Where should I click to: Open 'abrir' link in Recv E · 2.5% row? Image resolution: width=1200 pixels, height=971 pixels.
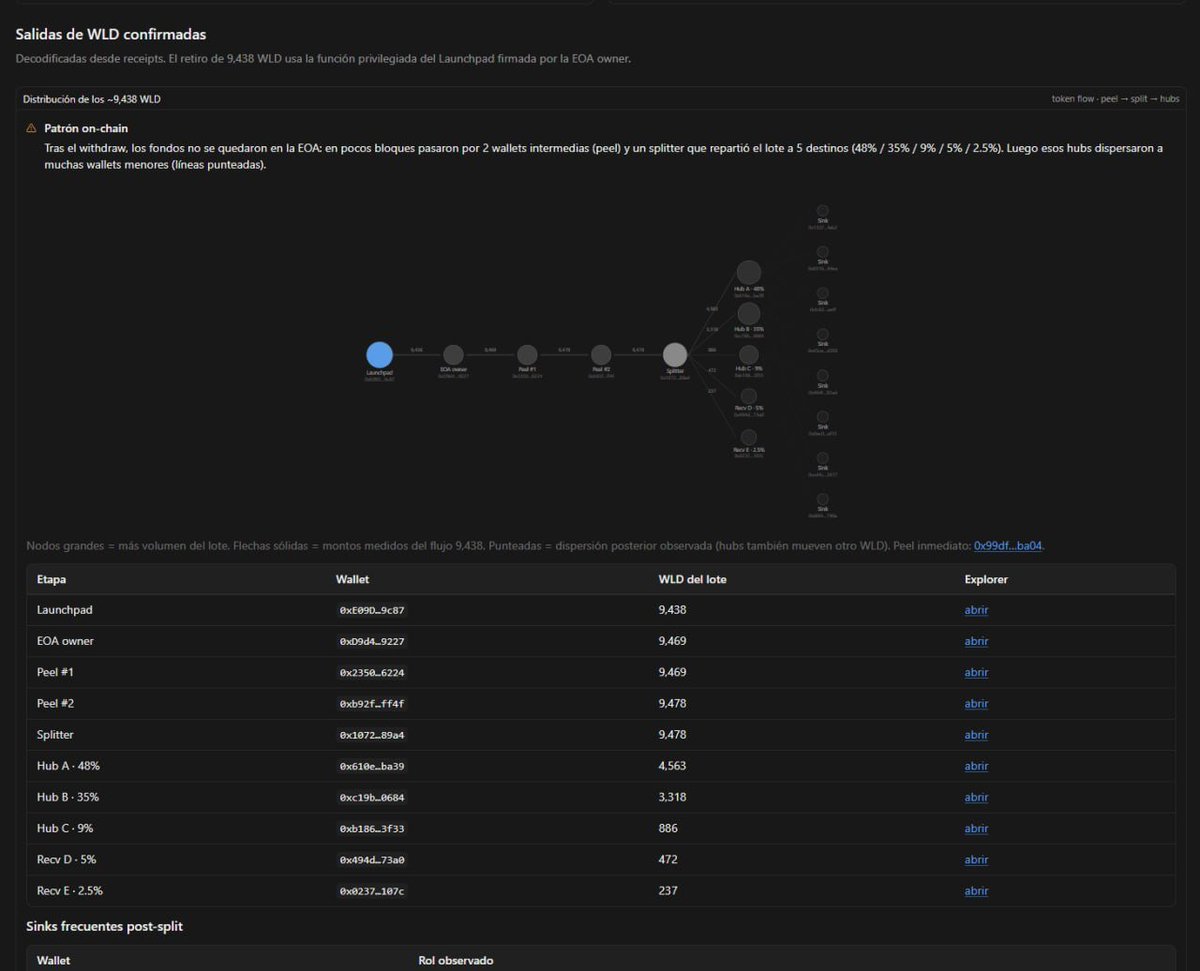tap(976, 891)
